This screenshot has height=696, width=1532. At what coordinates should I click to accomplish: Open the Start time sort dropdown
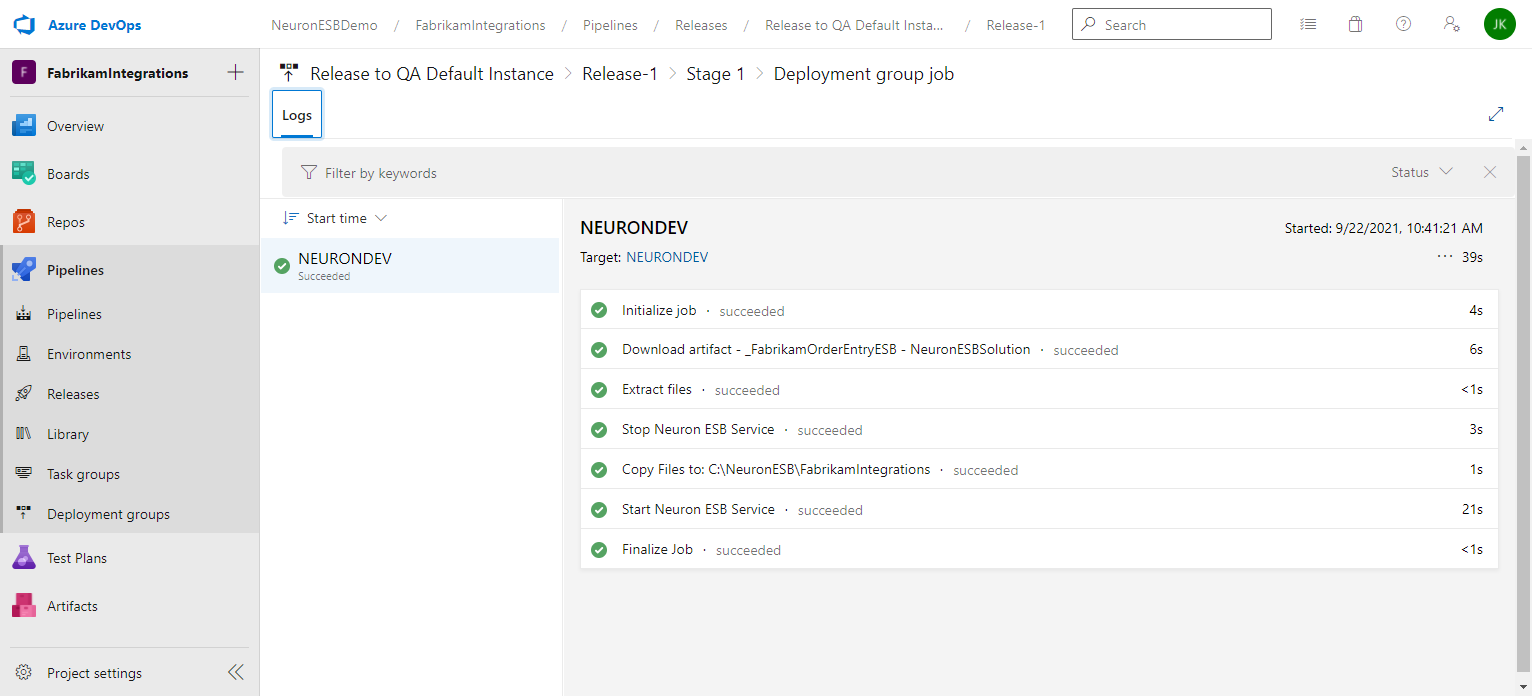click(x=335, y=218)
